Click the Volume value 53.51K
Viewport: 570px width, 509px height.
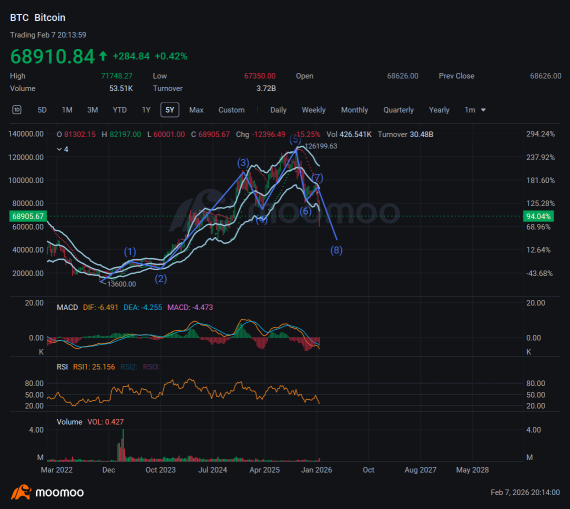(x=121, y=88)
